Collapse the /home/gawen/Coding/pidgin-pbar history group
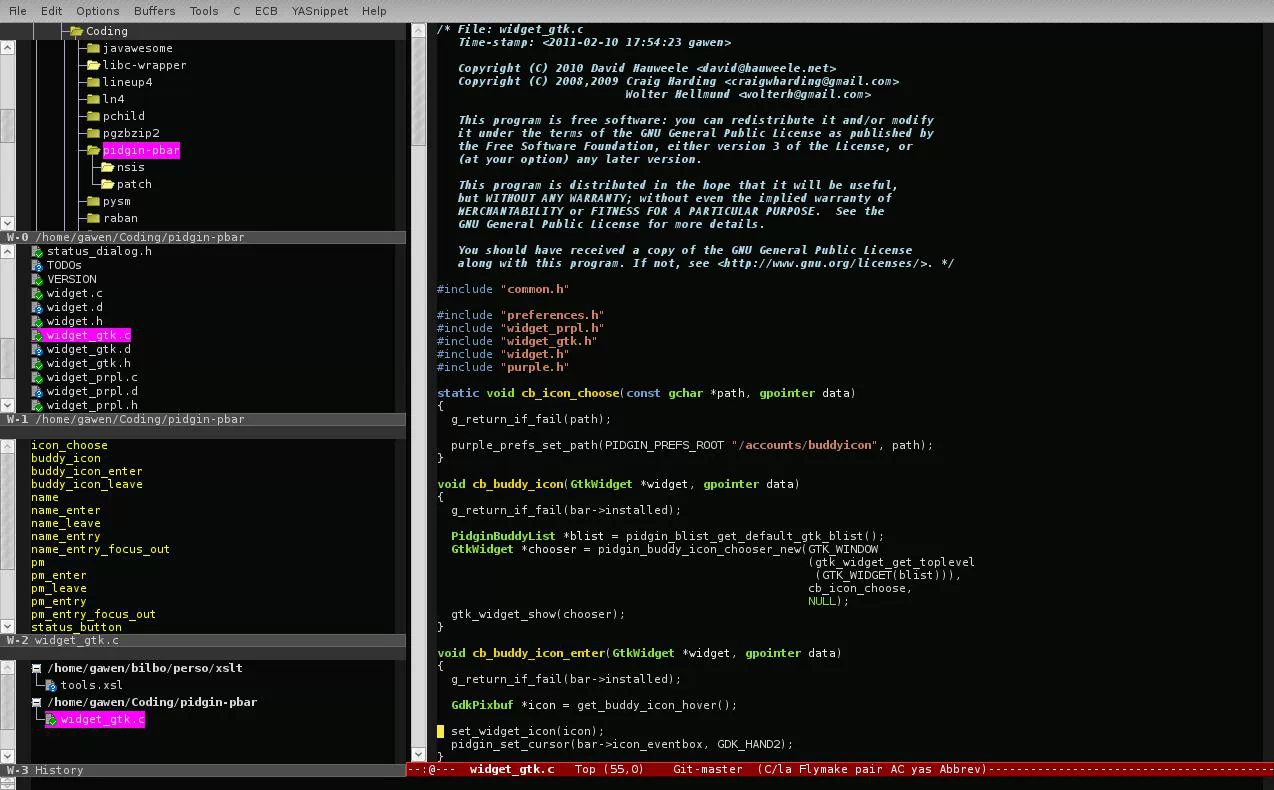 click(37, 702)
